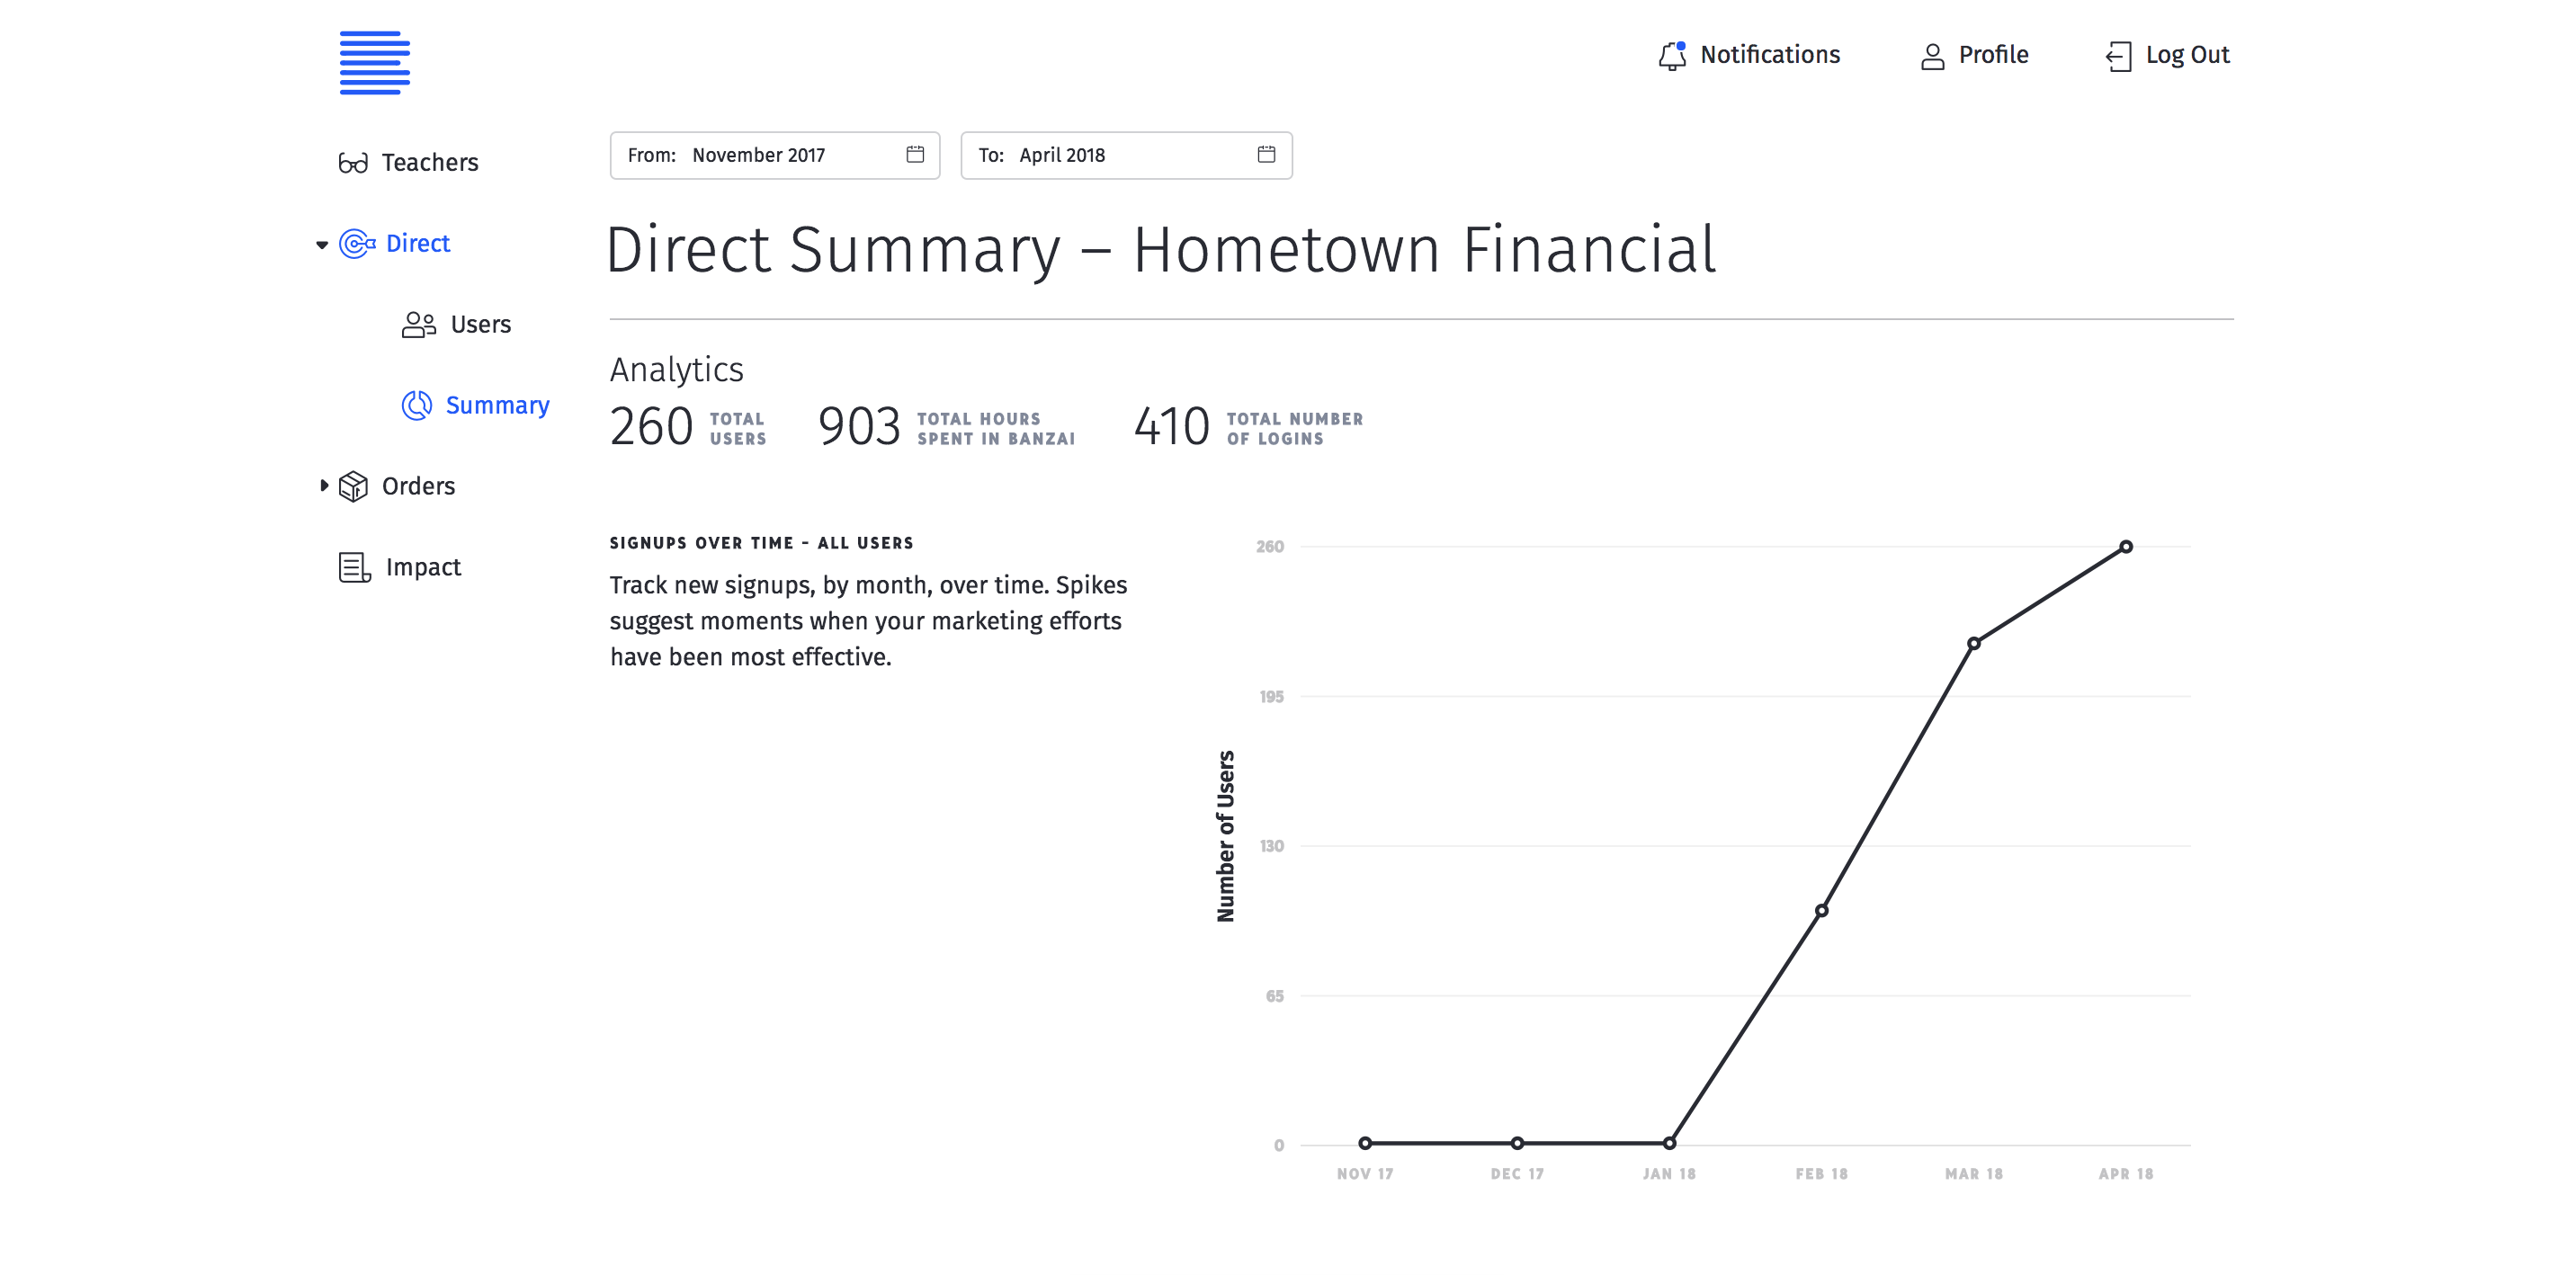2576x1275 pixels.
Task: Open the To date calendar icon
Action: click(1266, 154)
